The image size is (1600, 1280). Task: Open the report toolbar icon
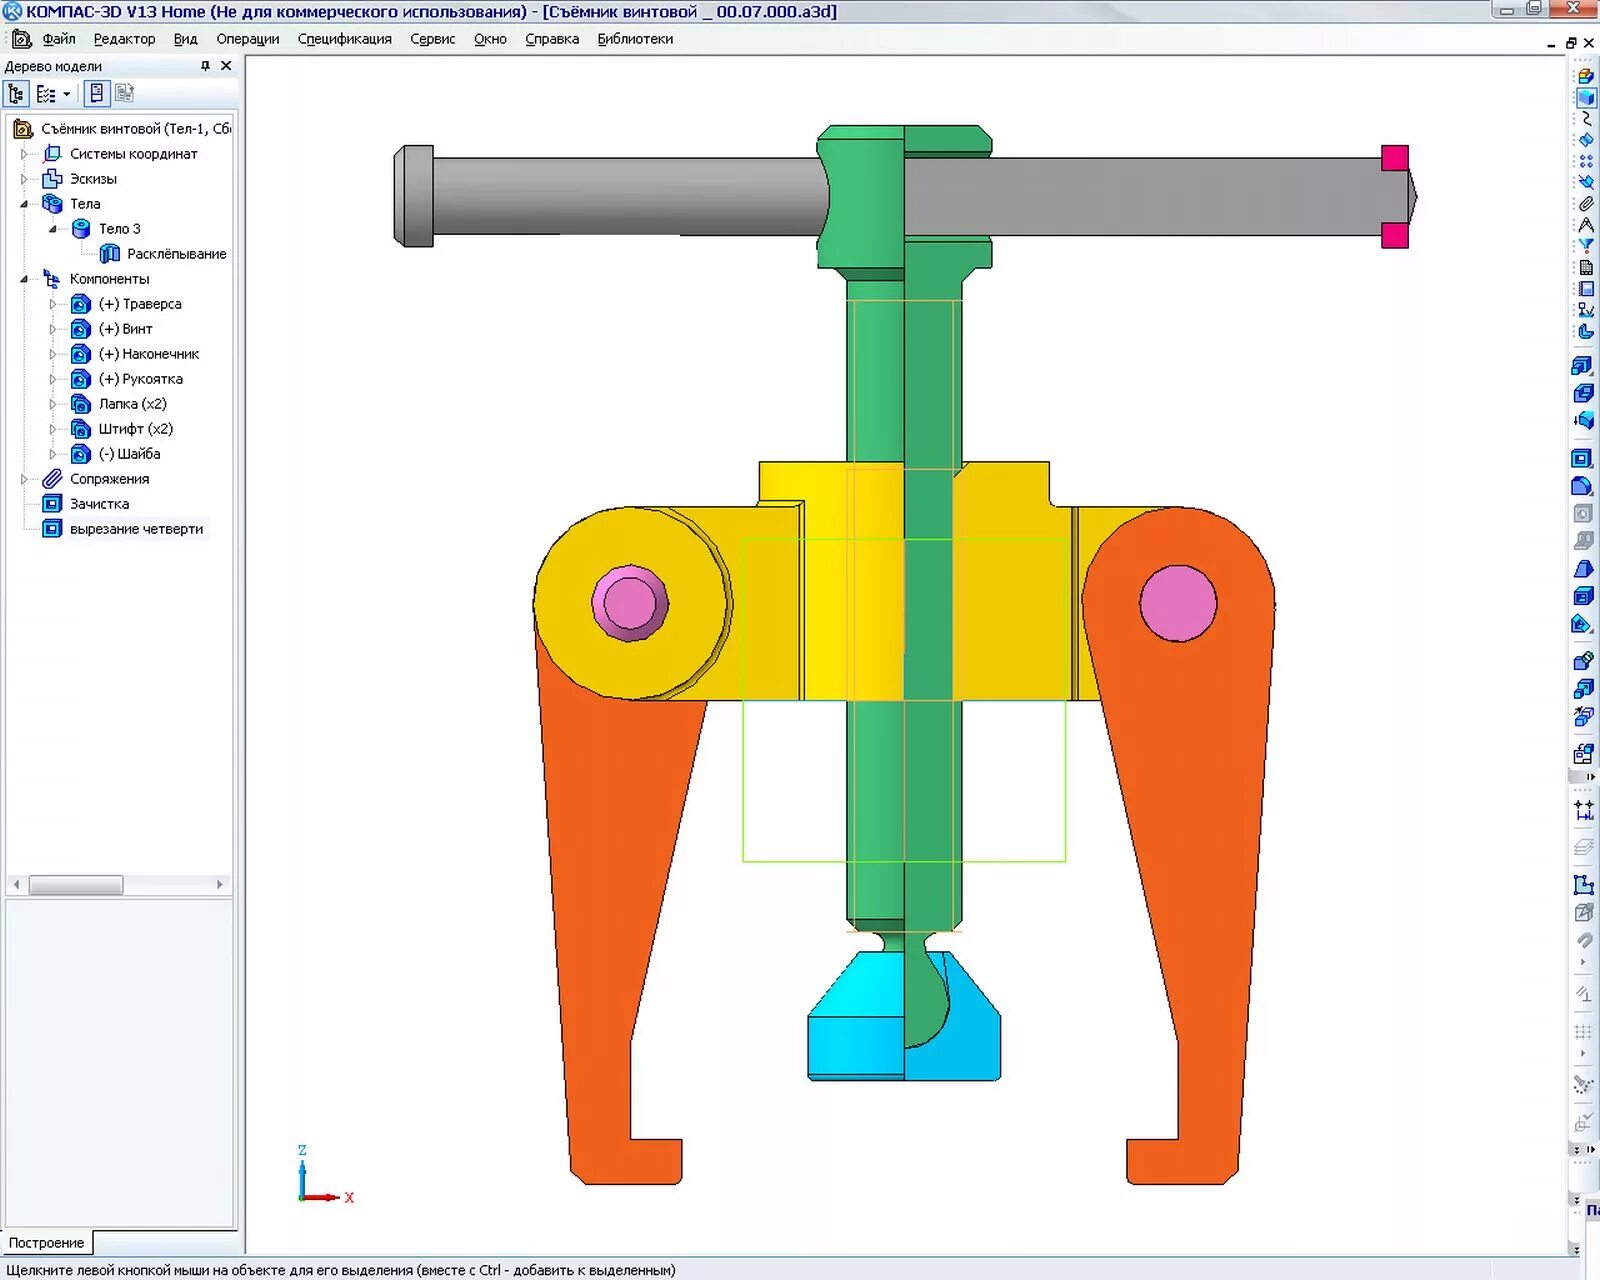tap(1586, 289)
